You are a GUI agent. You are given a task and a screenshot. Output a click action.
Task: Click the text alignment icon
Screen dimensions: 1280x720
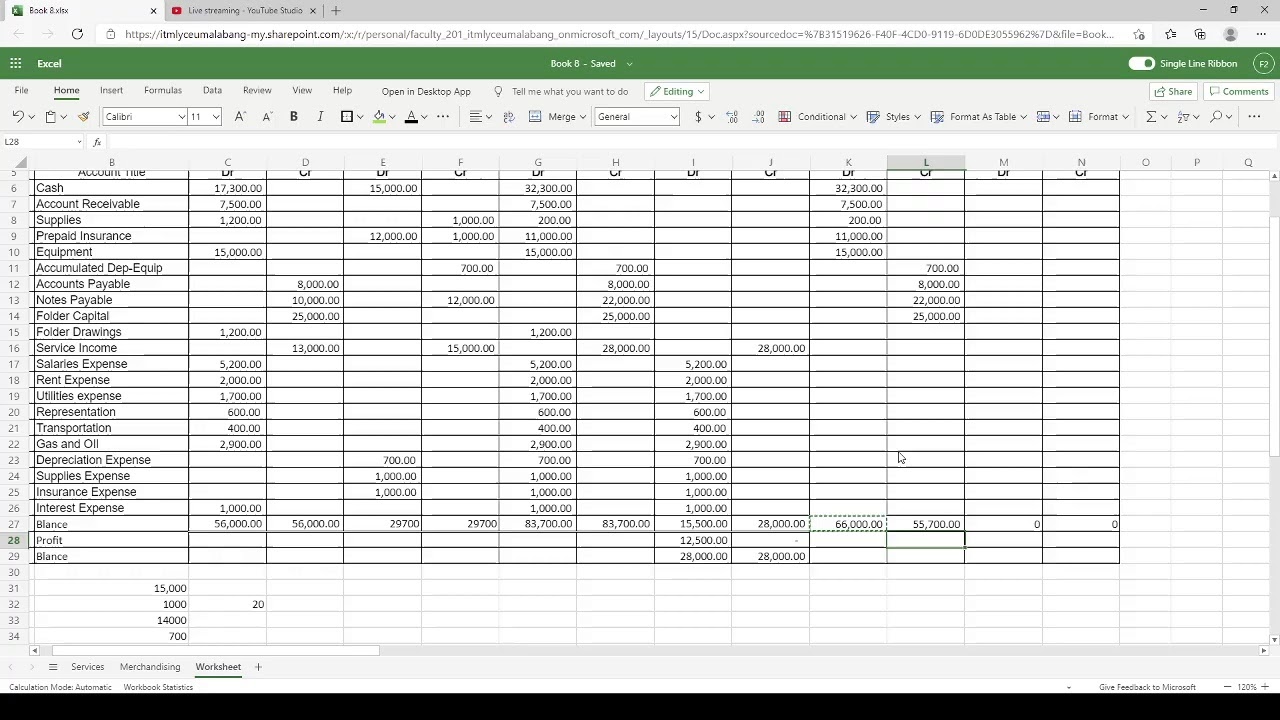point(476,117)
